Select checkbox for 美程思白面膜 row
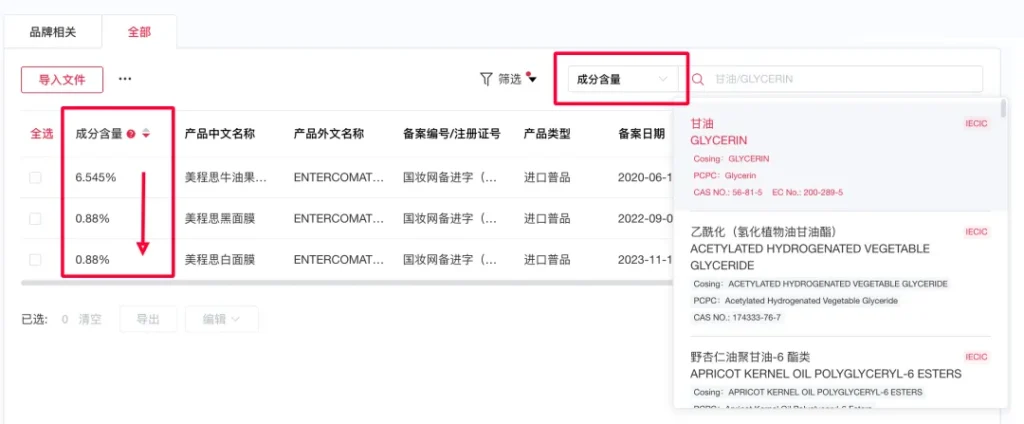Screen dimensions: 1024x424 point(36,259)
